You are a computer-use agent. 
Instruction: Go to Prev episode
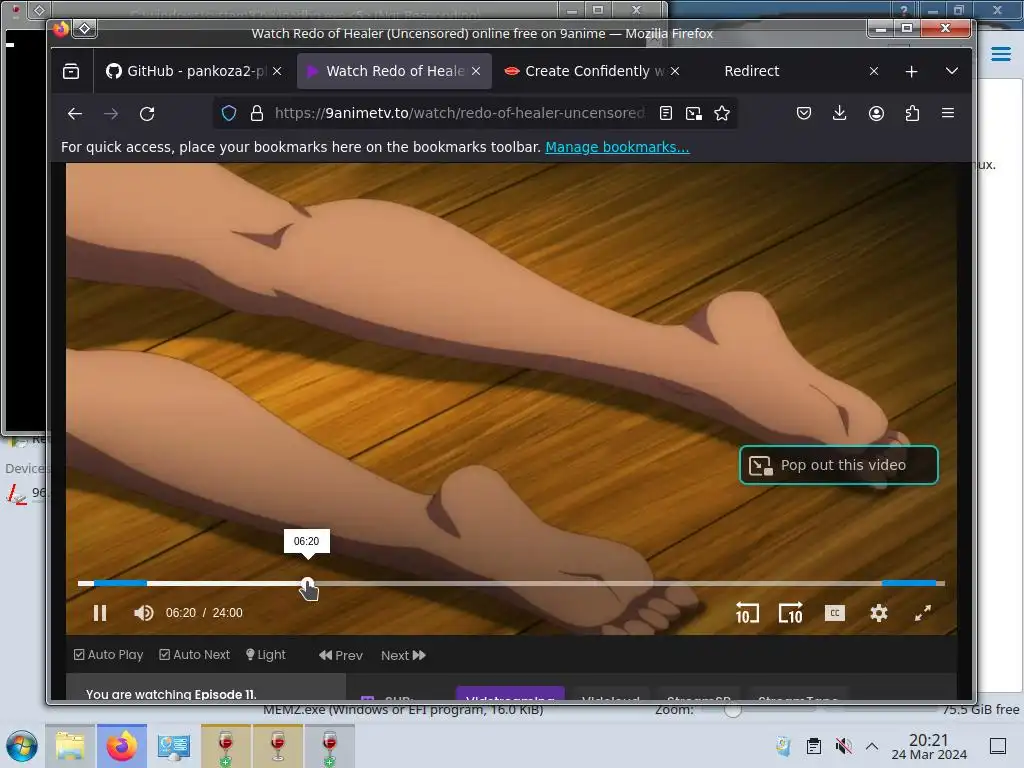coord(340,655)
